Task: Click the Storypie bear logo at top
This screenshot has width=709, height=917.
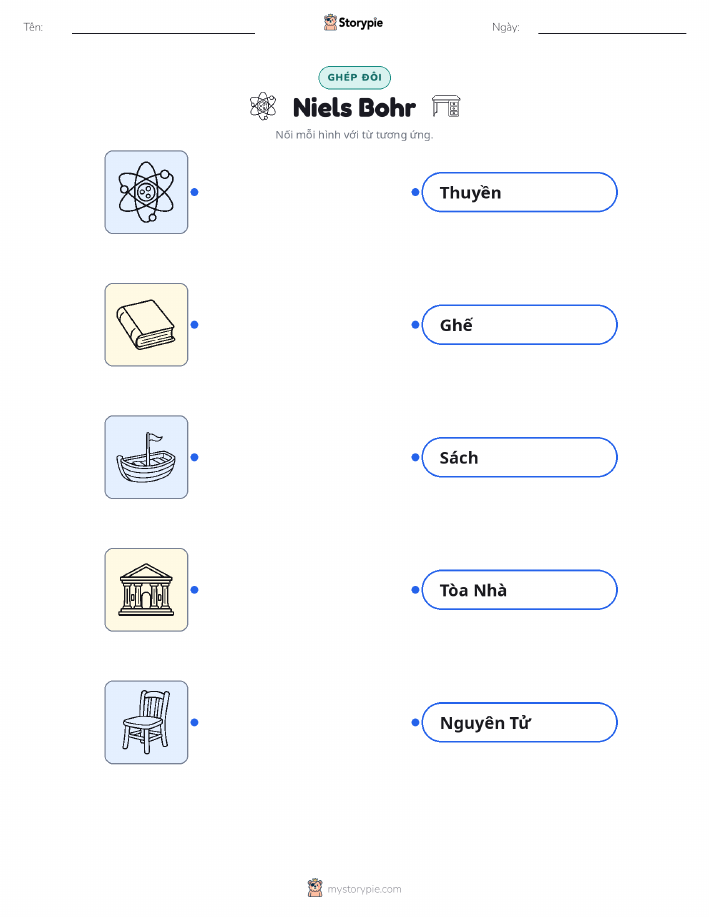Action: 331,23
